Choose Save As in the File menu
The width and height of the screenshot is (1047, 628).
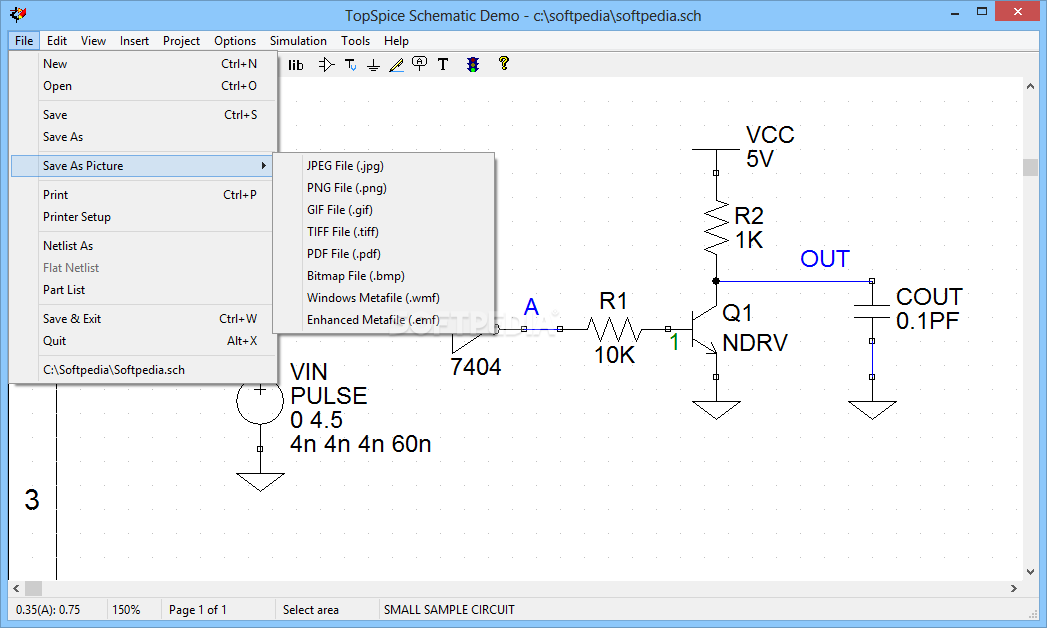point(144,137)
